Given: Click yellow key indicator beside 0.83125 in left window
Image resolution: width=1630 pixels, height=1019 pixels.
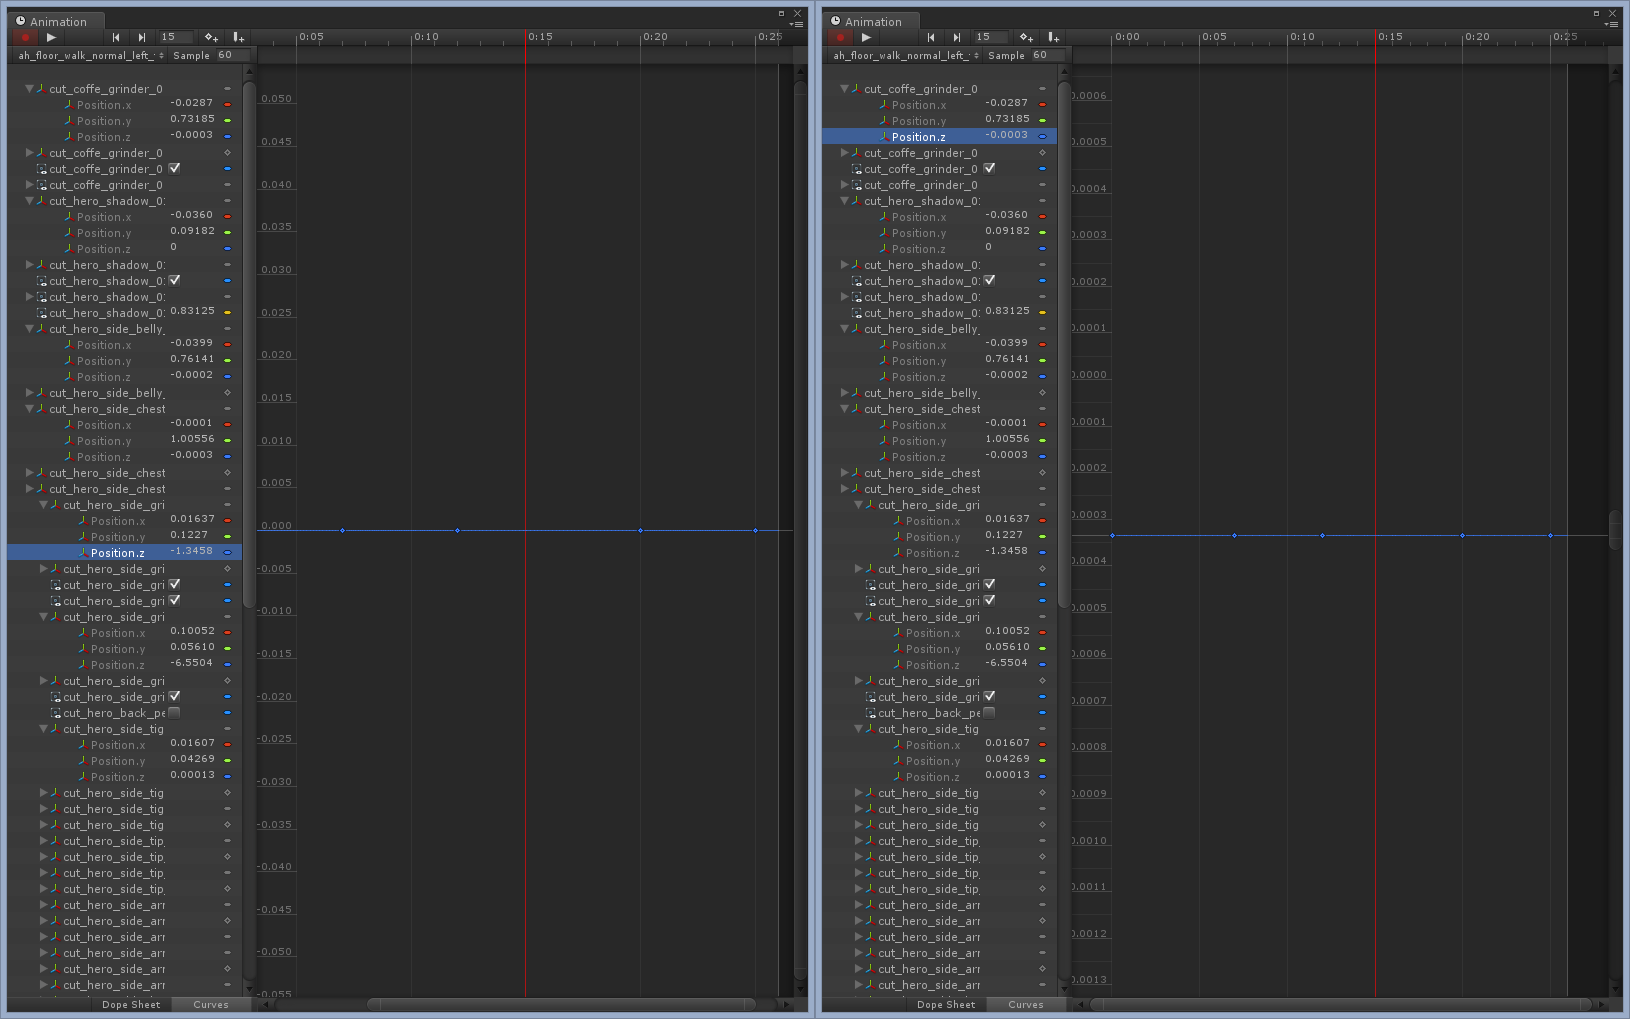Looking at the screenshot, I should (227, 313).
